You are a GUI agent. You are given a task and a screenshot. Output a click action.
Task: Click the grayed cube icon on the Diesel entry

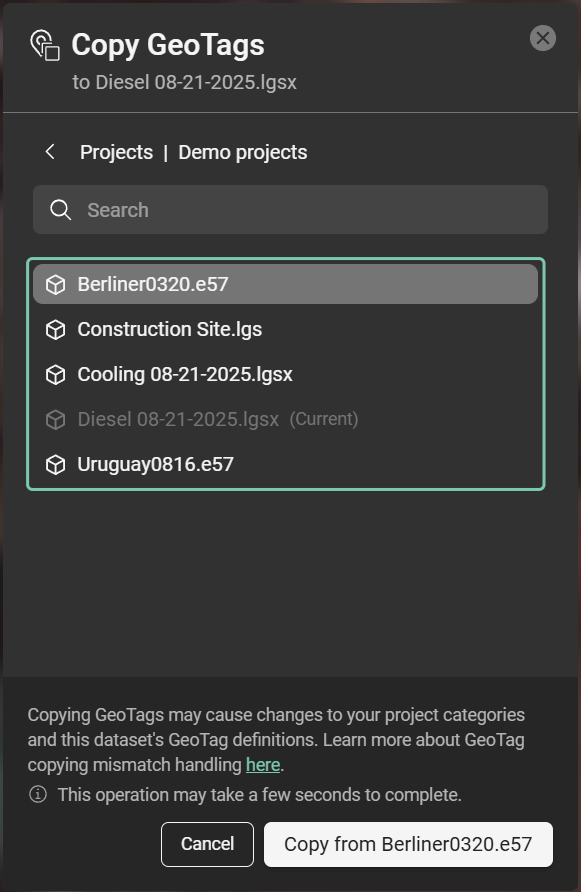point(55,419)
